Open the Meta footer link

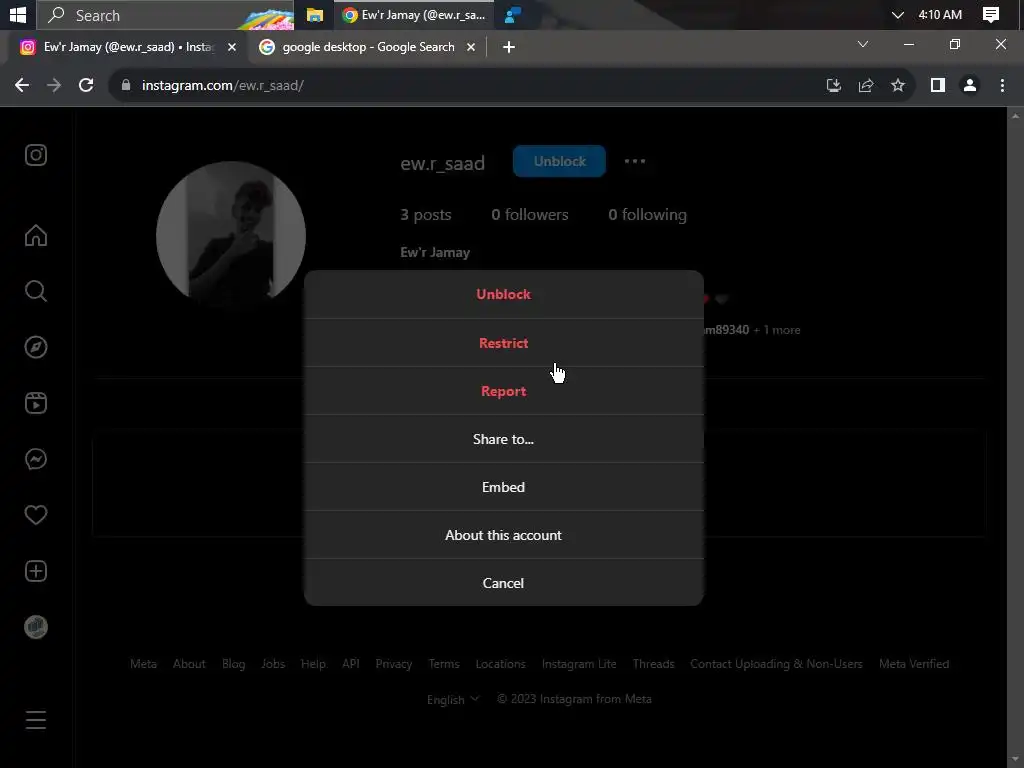[x=143, y=664]
